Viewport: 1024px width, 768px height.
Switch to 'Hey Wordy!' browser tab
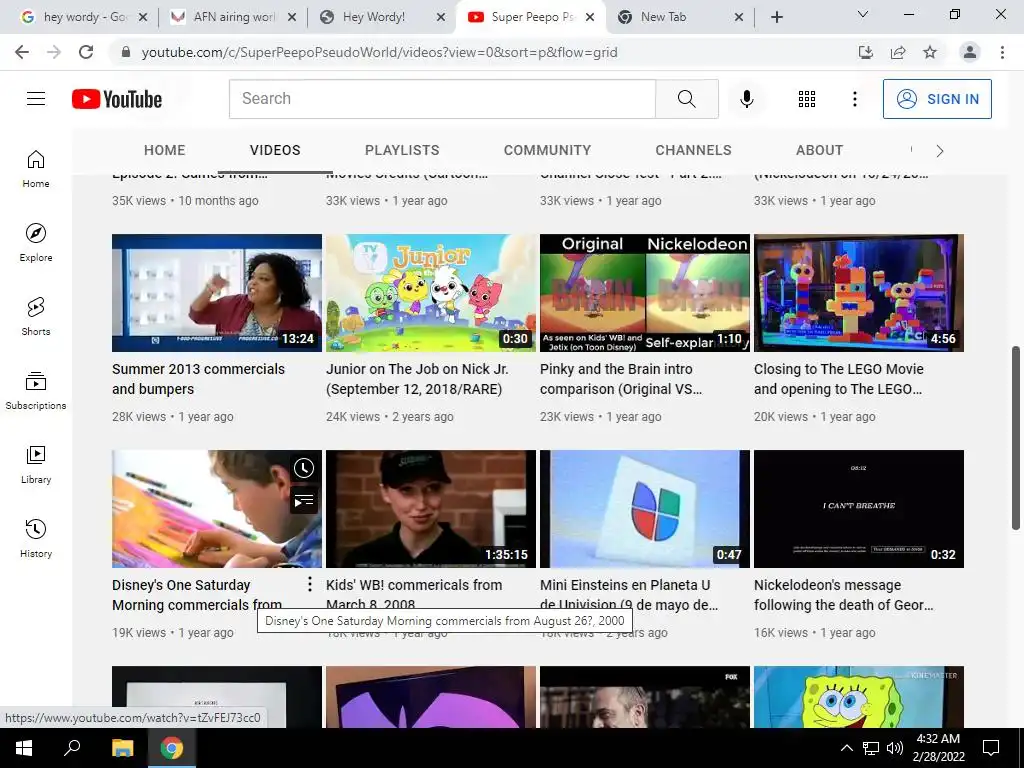click(x=374, y=17)
